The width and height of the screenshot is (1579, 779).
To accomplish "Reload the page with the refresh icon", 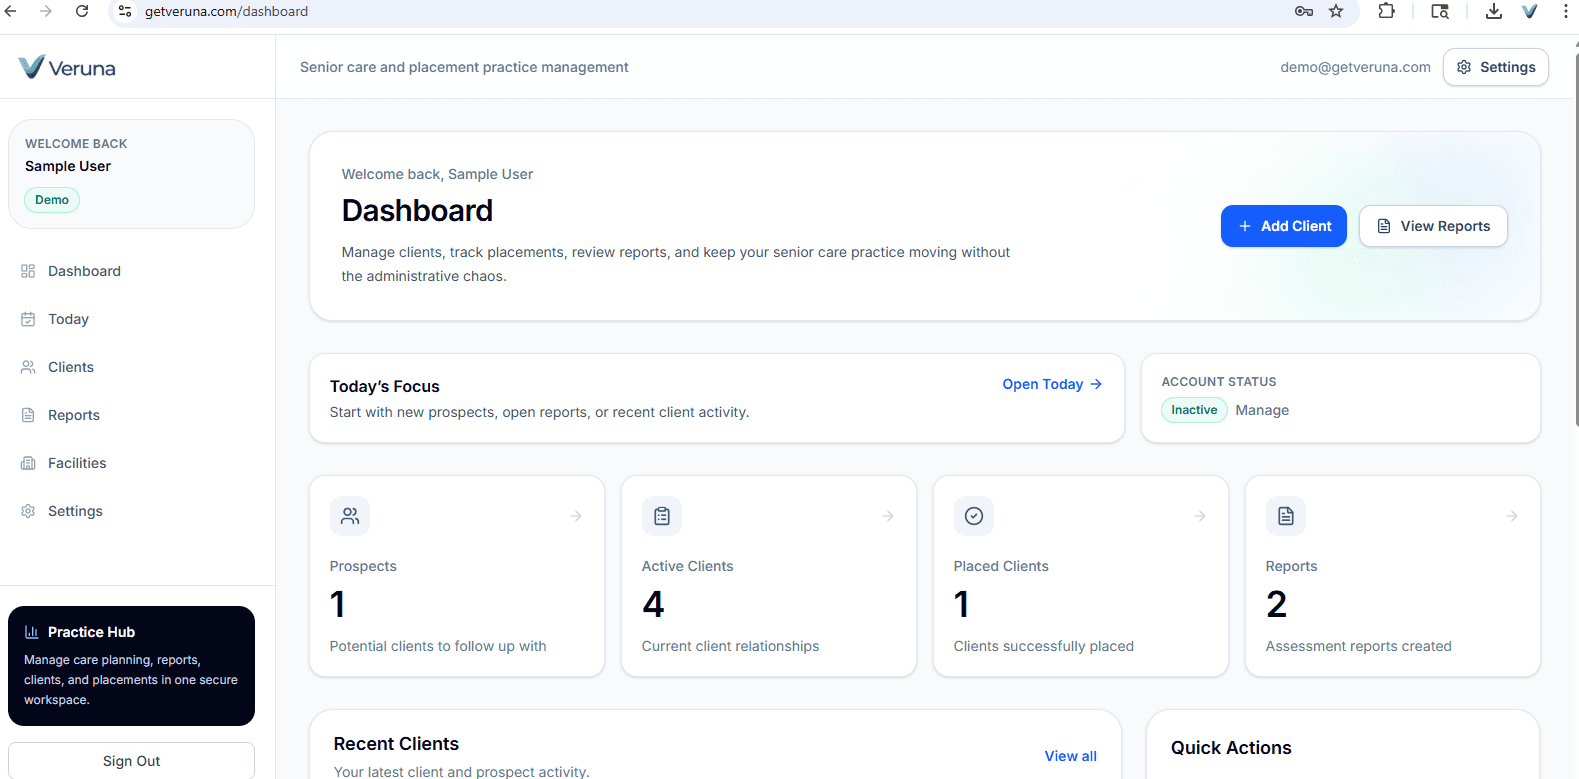I will [82, 11].
